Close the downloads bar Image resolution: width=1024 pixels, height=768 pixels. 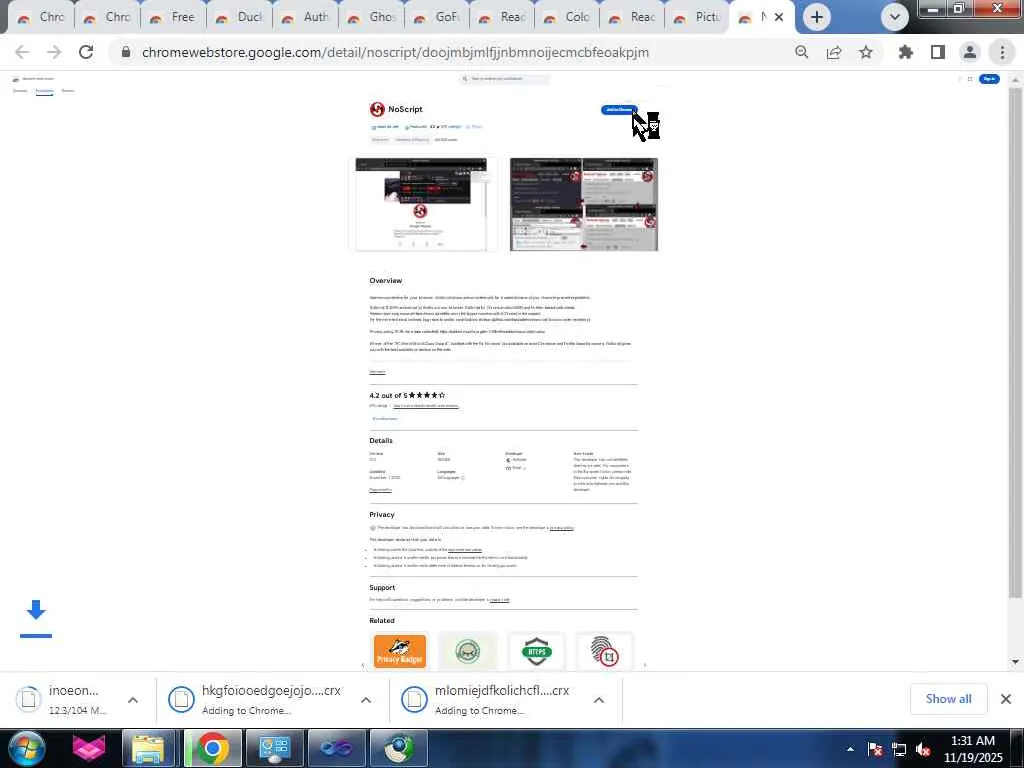[1006, 699]
